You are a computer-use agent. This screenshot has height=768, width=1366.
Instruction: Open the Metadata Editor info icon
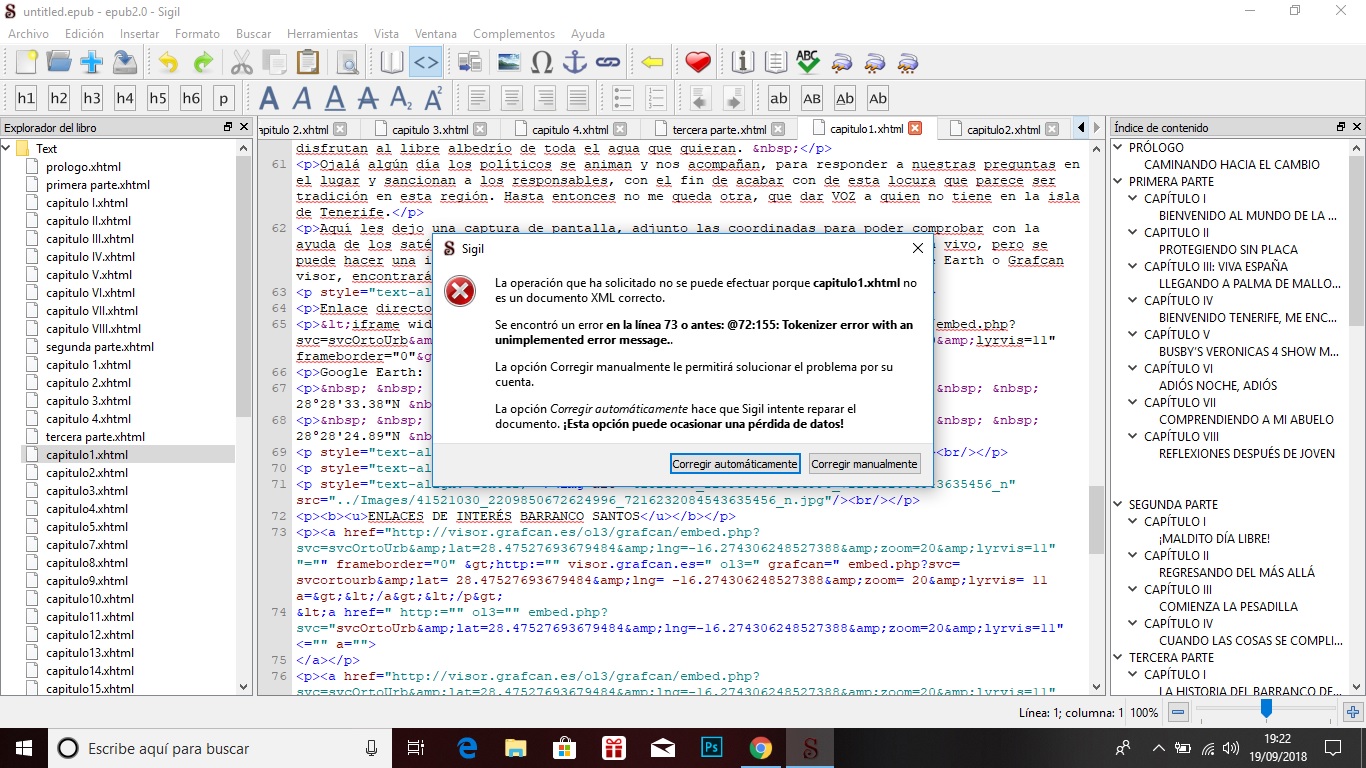click(742, 62)
